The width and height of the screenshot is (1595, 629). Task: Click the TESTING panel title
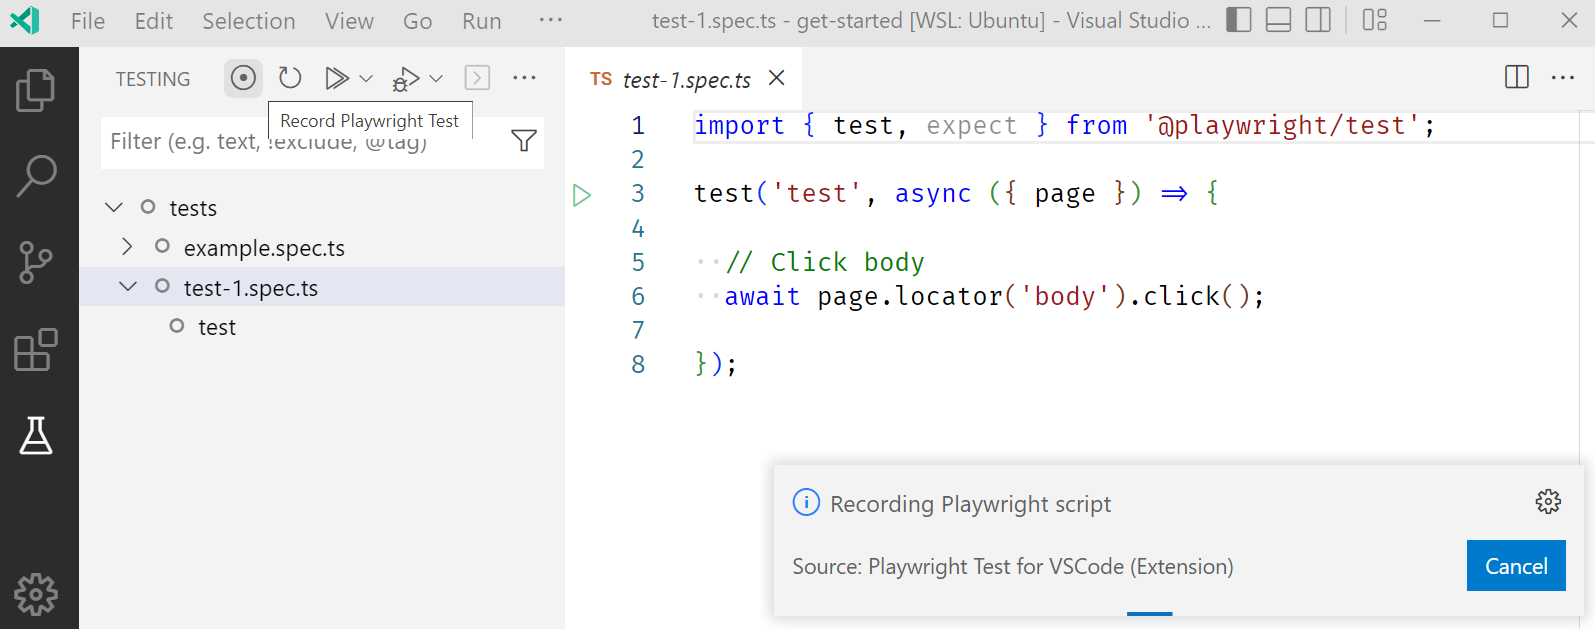pyautogui.click(x=153, y=79)
